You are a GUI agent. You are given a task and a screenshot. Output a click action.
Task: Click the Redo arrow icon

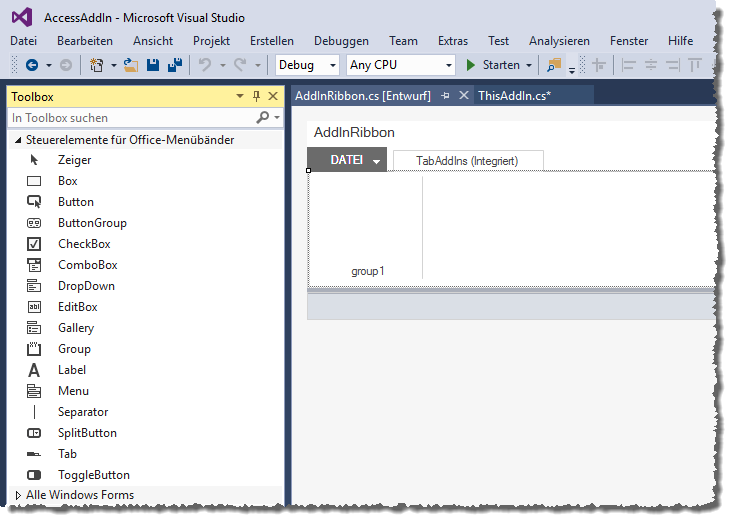(x=240, y=65)
